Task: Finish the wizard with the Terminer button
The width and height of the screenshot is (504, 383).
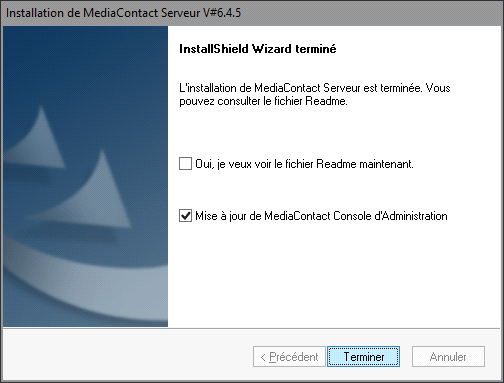Action: coord(363,357)
